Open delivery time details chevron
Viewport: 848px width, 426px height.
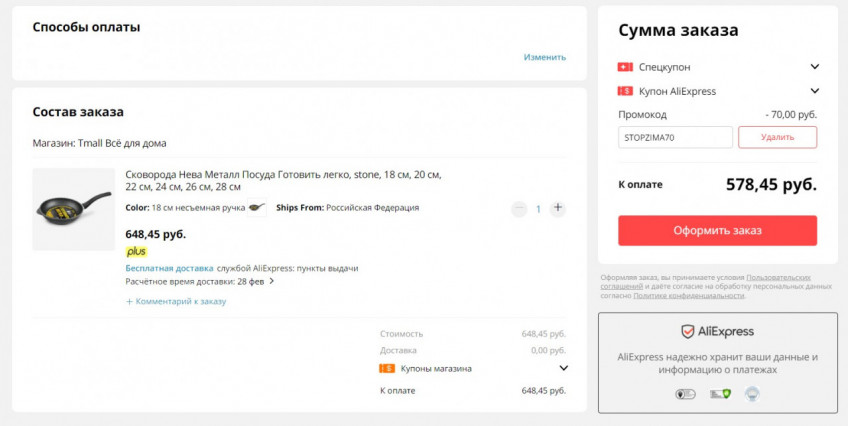pyautogui.click(x=271, y=281)
